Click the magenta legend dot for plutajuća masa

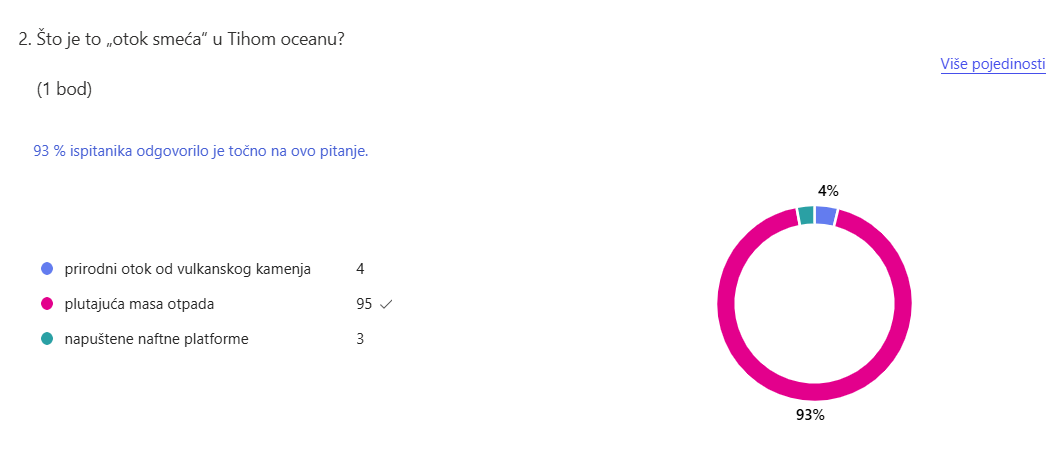[x=47, y=304]
